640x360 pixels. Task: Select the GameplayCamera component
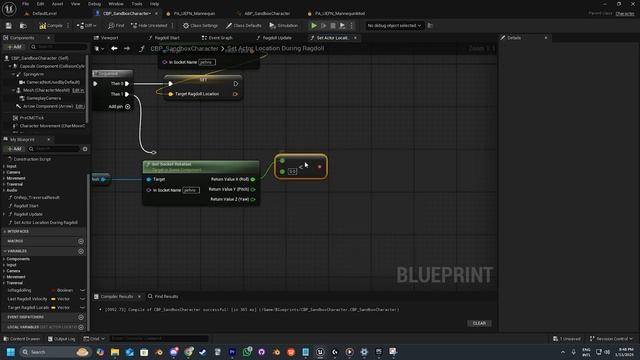coord(43,98)
